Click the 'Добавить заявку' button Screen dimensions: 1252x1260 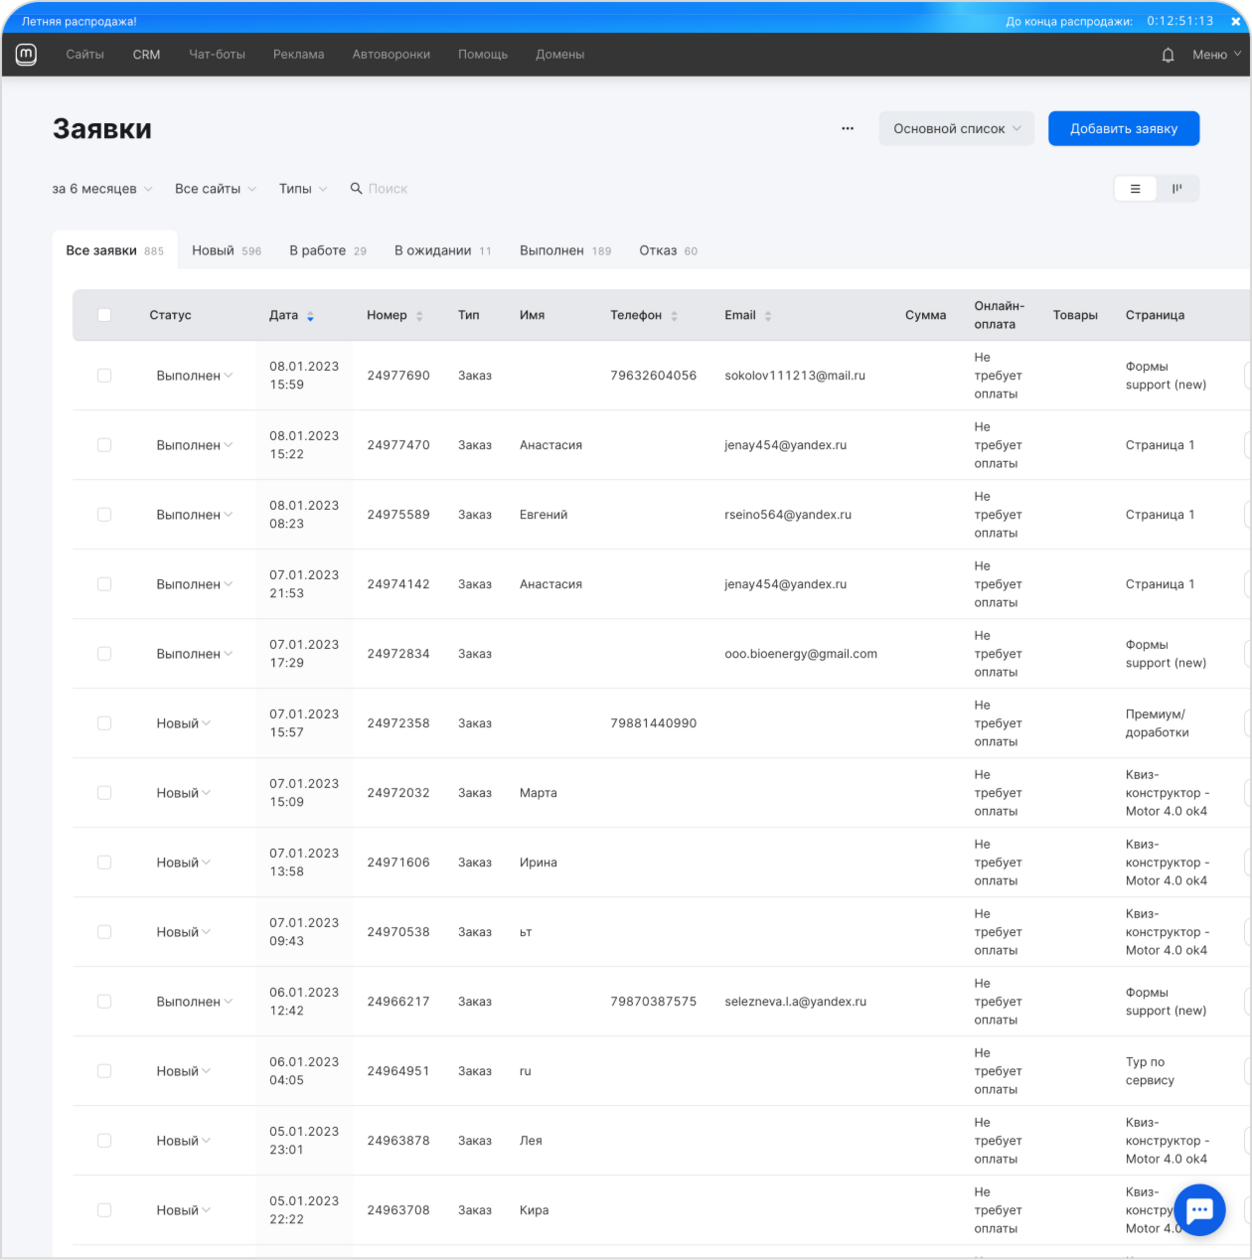(1123, 129)
